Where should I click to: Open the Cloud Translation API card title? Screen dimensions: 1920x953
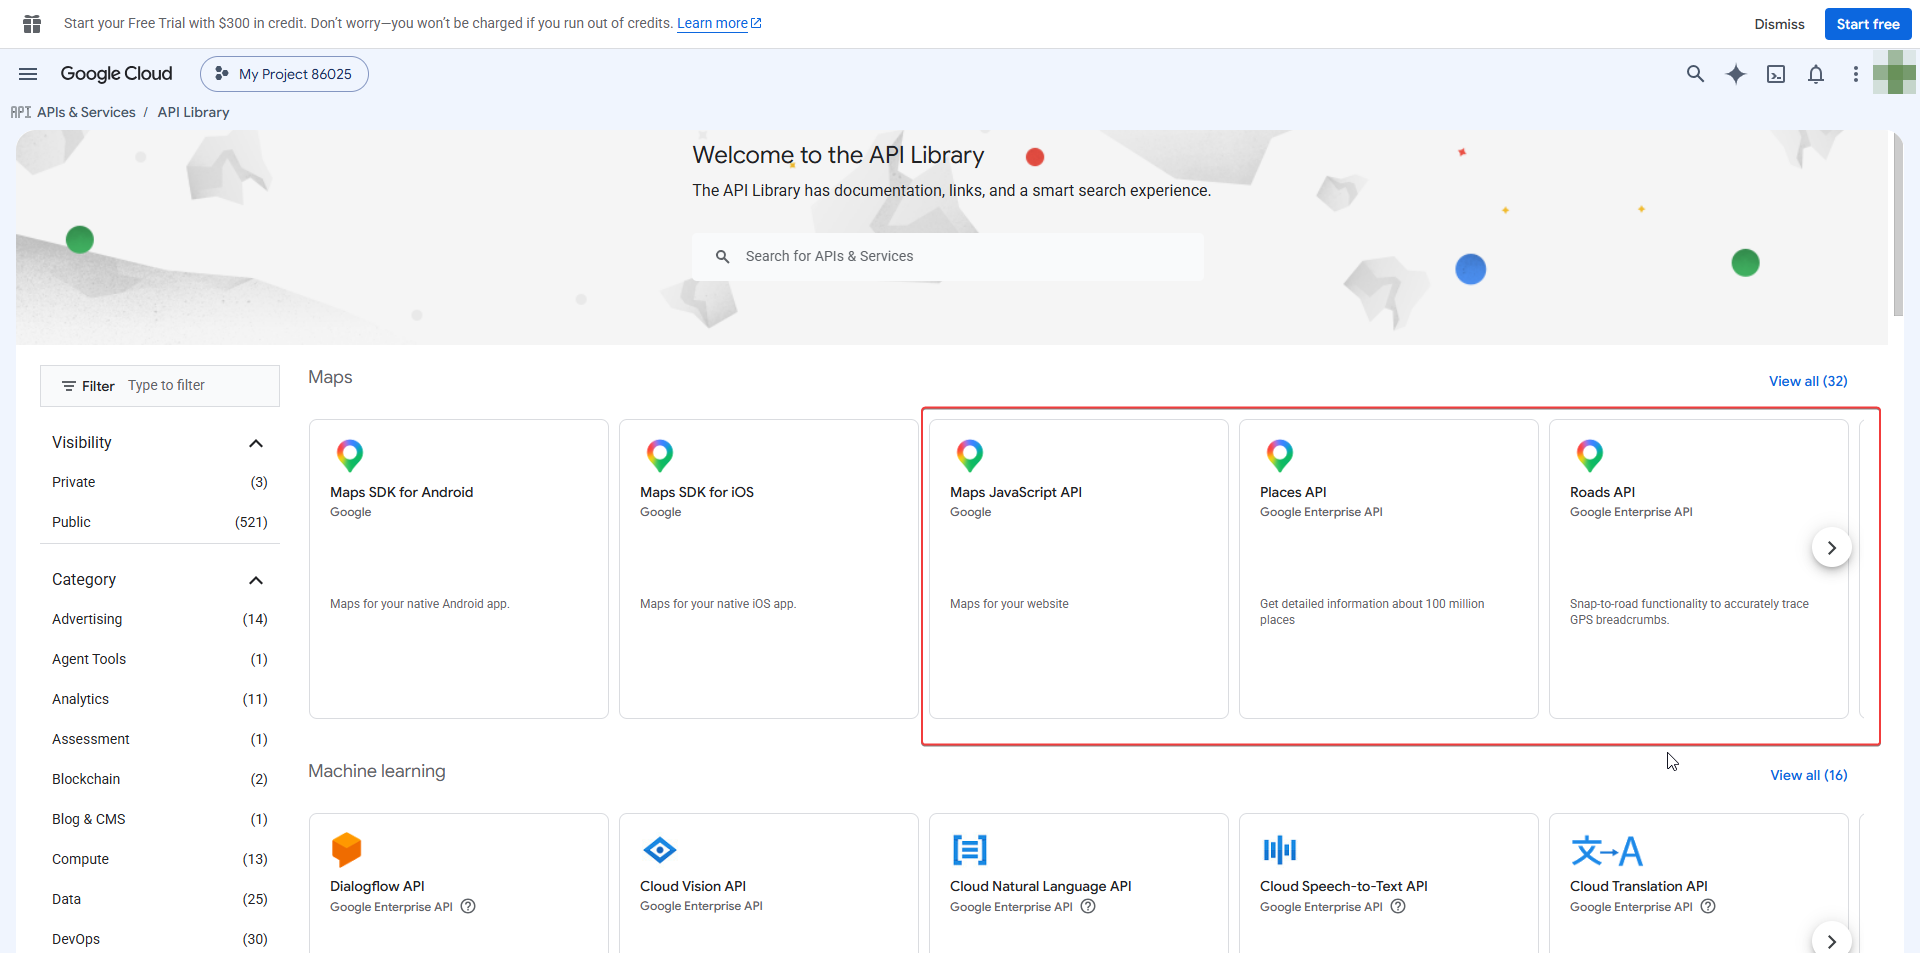pos(1639,886)
